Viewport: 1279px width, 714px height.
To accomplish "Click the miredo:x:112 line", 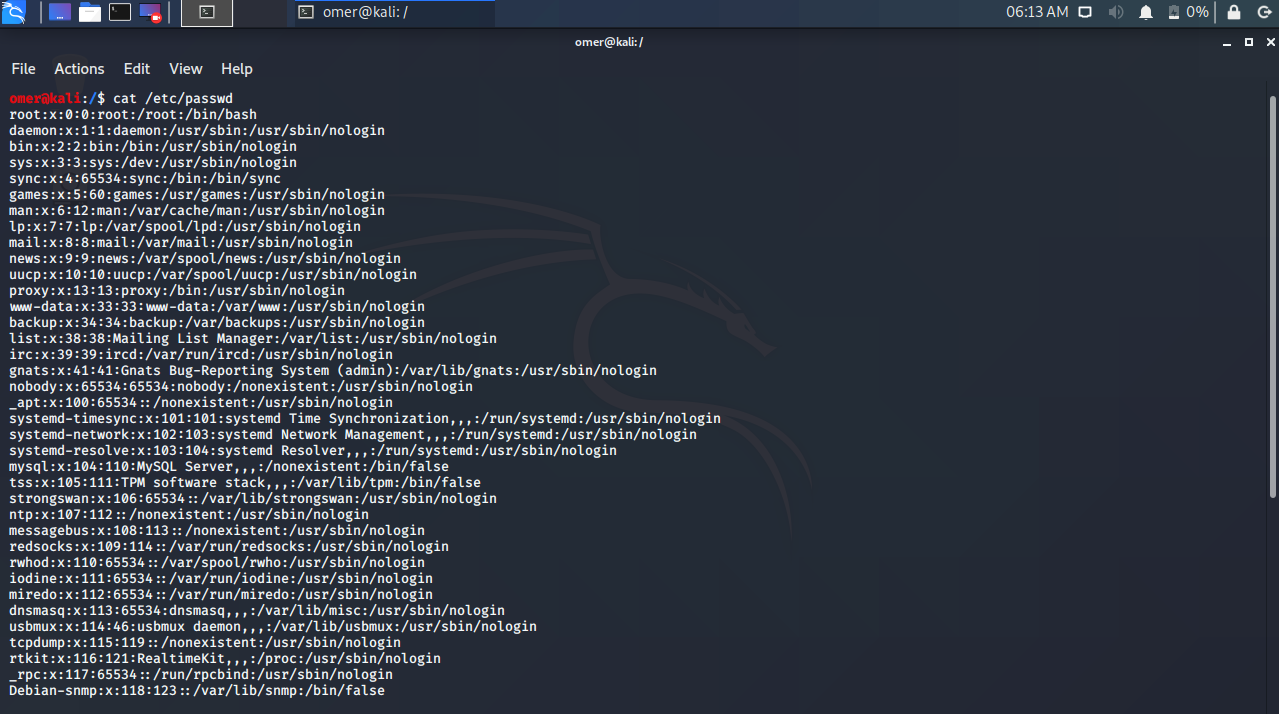I will coord(221,594).
